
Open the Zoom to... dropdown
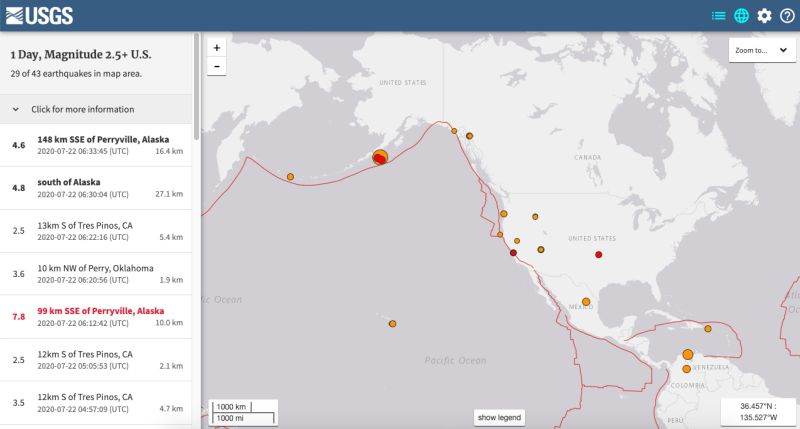pyautogui.click(x=762, y=50)
